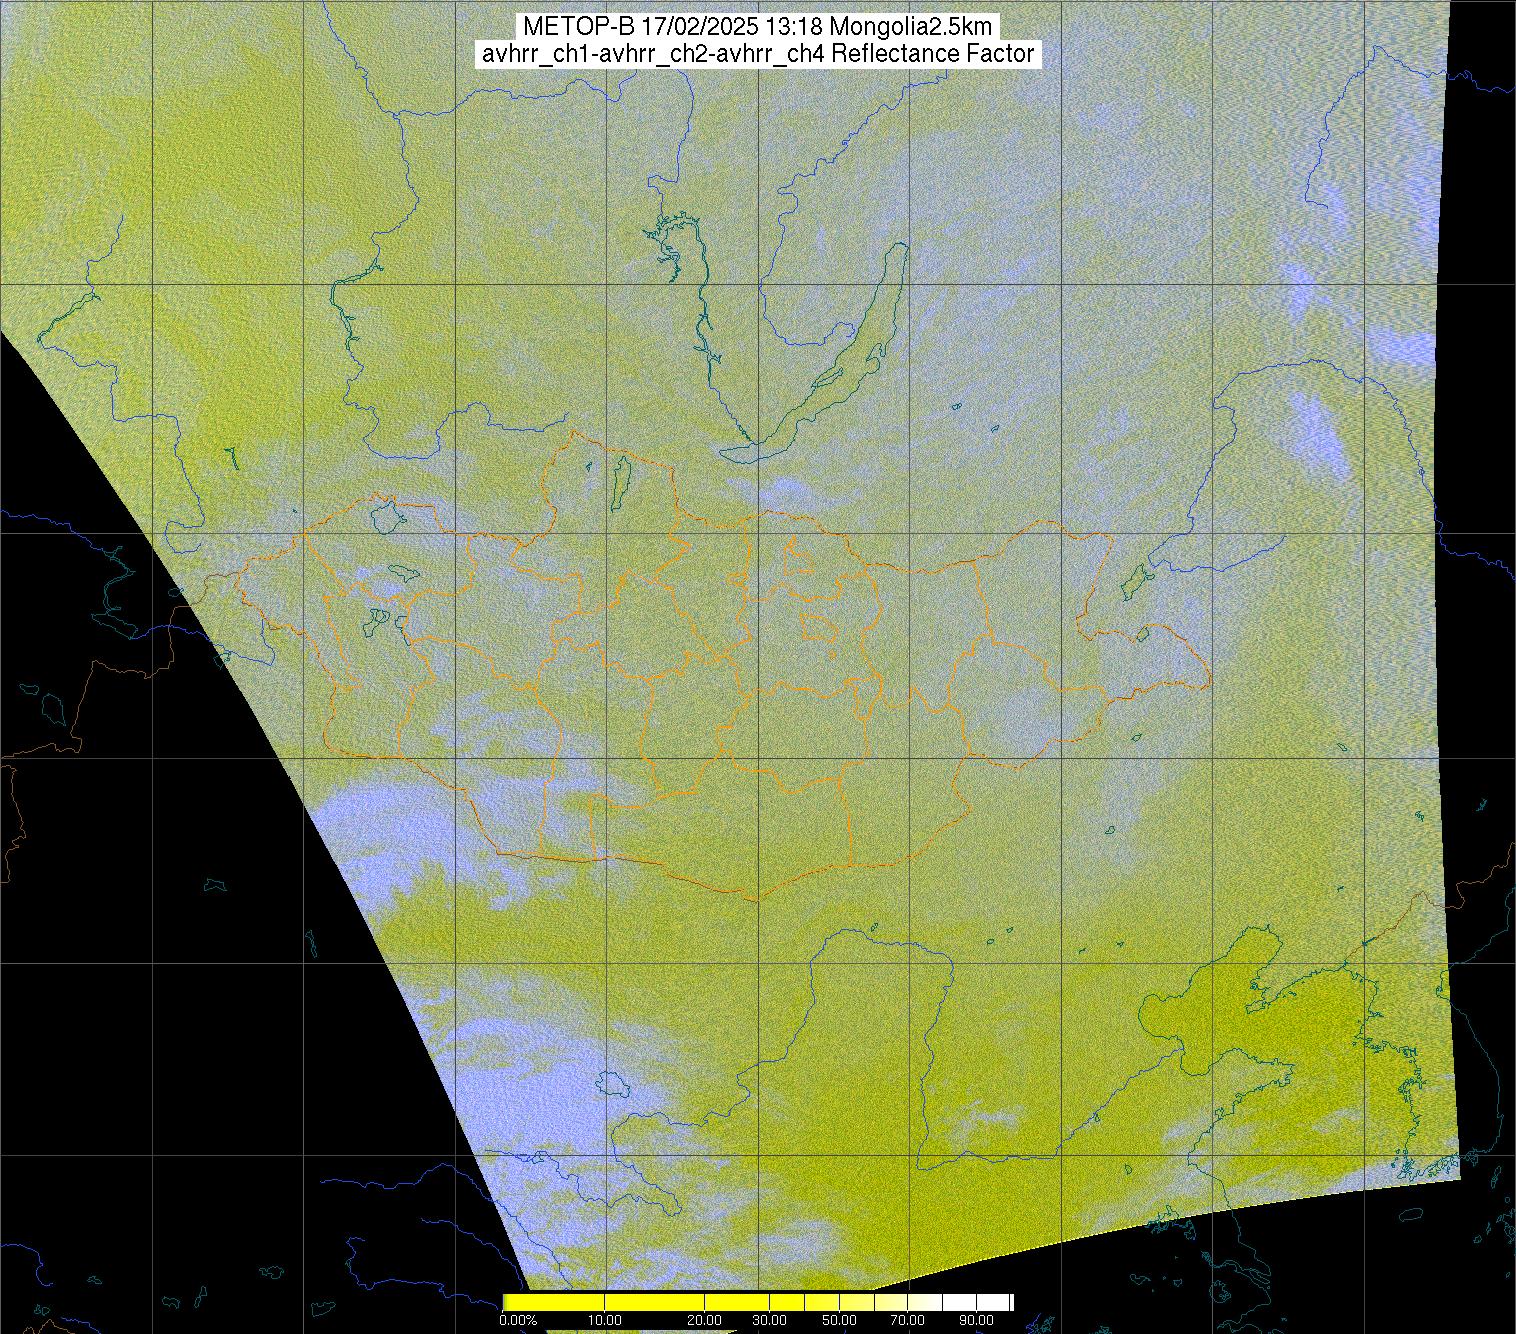Screen dimensions: 1516x1334
Task: Click the 20.00 label on the color scale
Action: pyautogui.click(x=705, y=1320)
